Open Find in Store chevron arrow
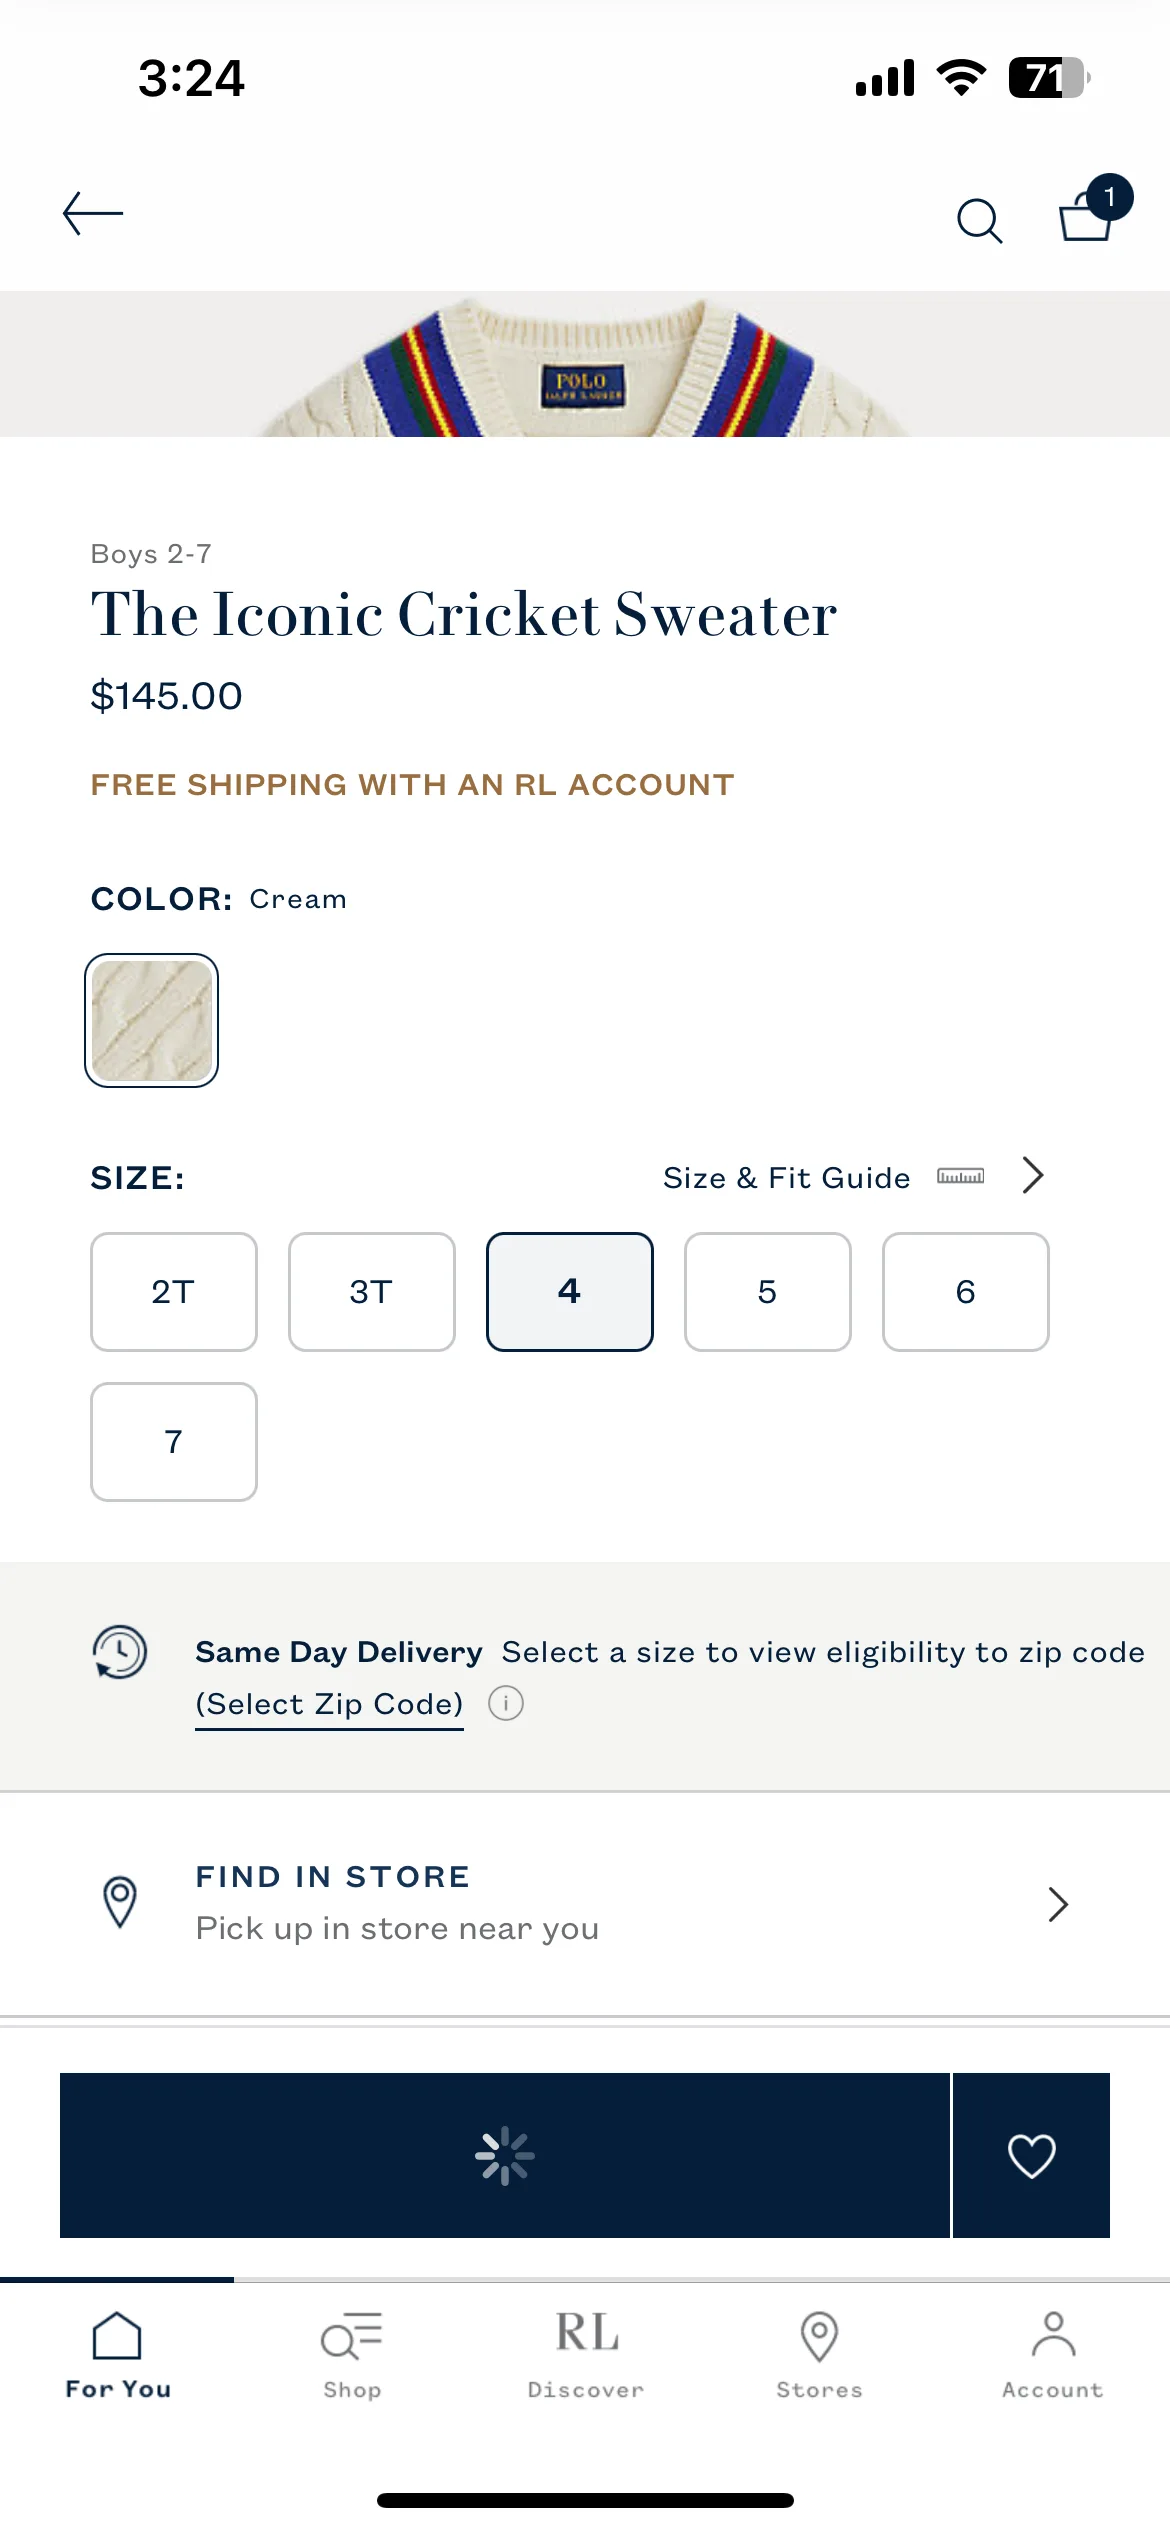The height and width of the screenshot is (2532, 1170). [x=1058, y=1904]
